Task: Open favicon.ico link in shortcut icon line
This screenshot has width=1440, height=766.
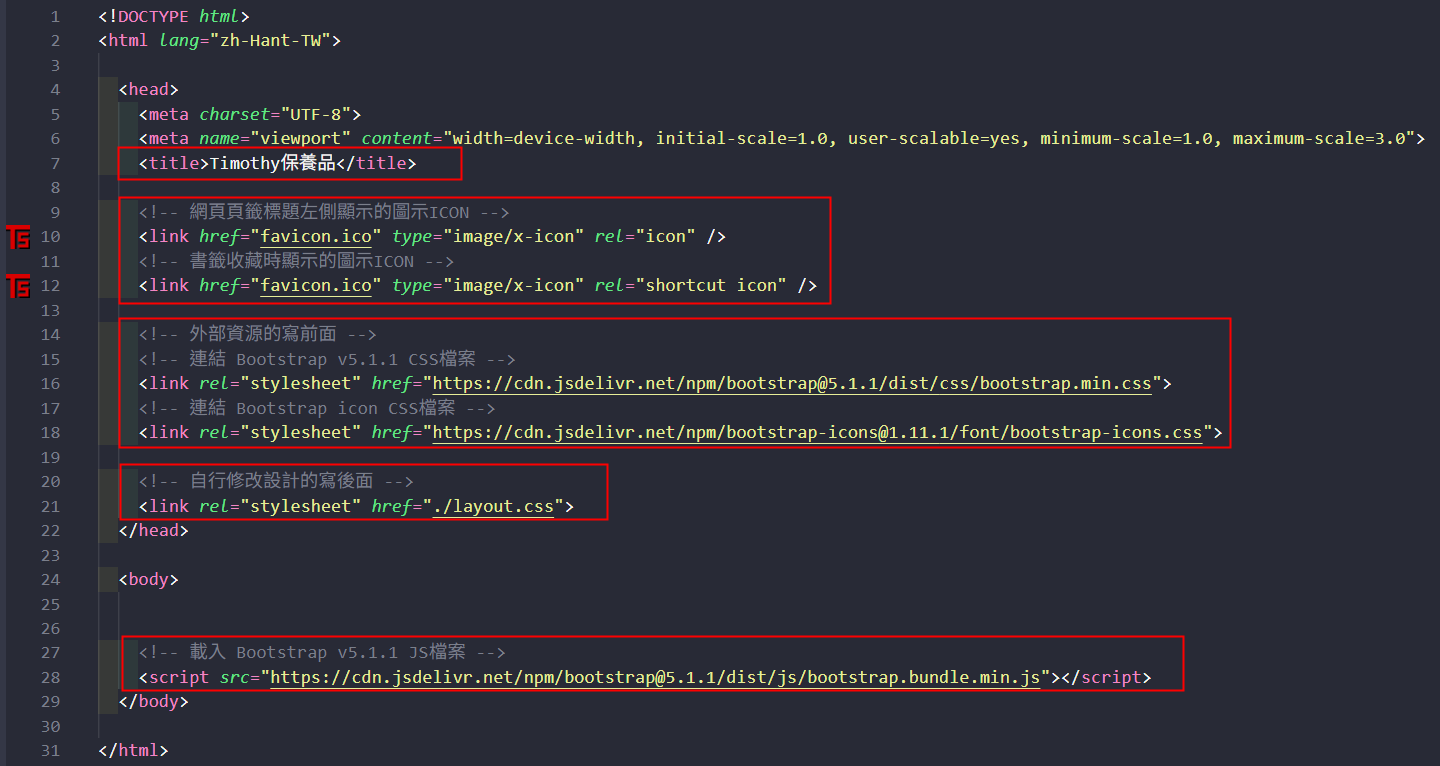Action: click(x=316, y=286)
